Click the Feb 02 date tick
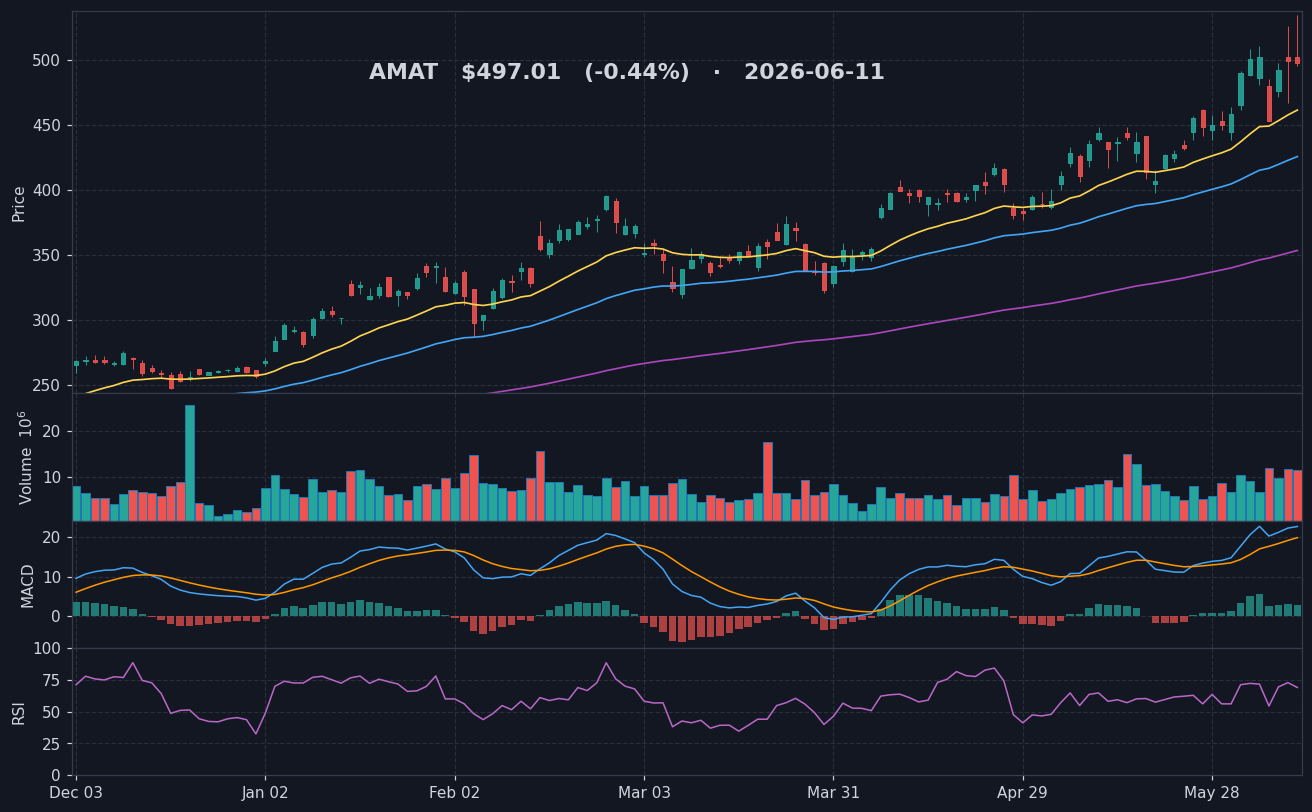This screenshot has width=1312, height=812. [x=455, y=793]
